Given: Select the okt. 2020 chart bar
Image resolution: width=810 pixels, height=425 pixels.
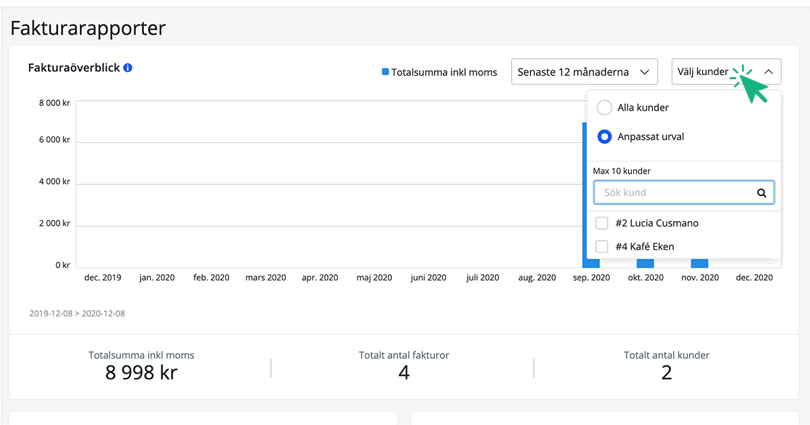Looking at the screenshot, I should coord(645,262).
